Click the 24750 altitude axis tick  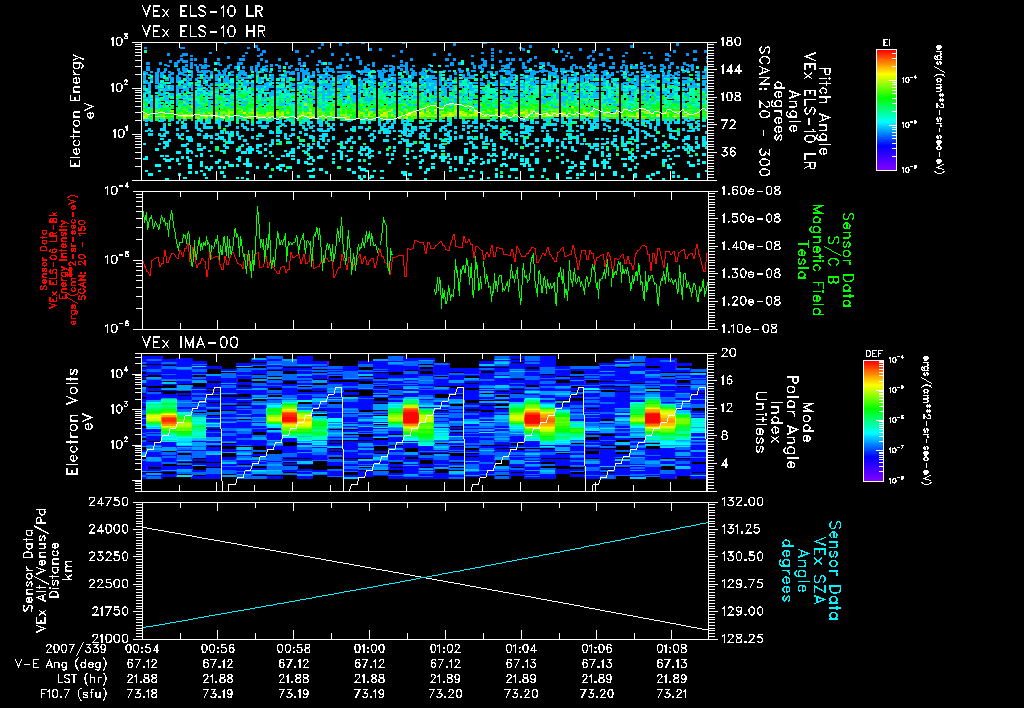click(108, 502)
